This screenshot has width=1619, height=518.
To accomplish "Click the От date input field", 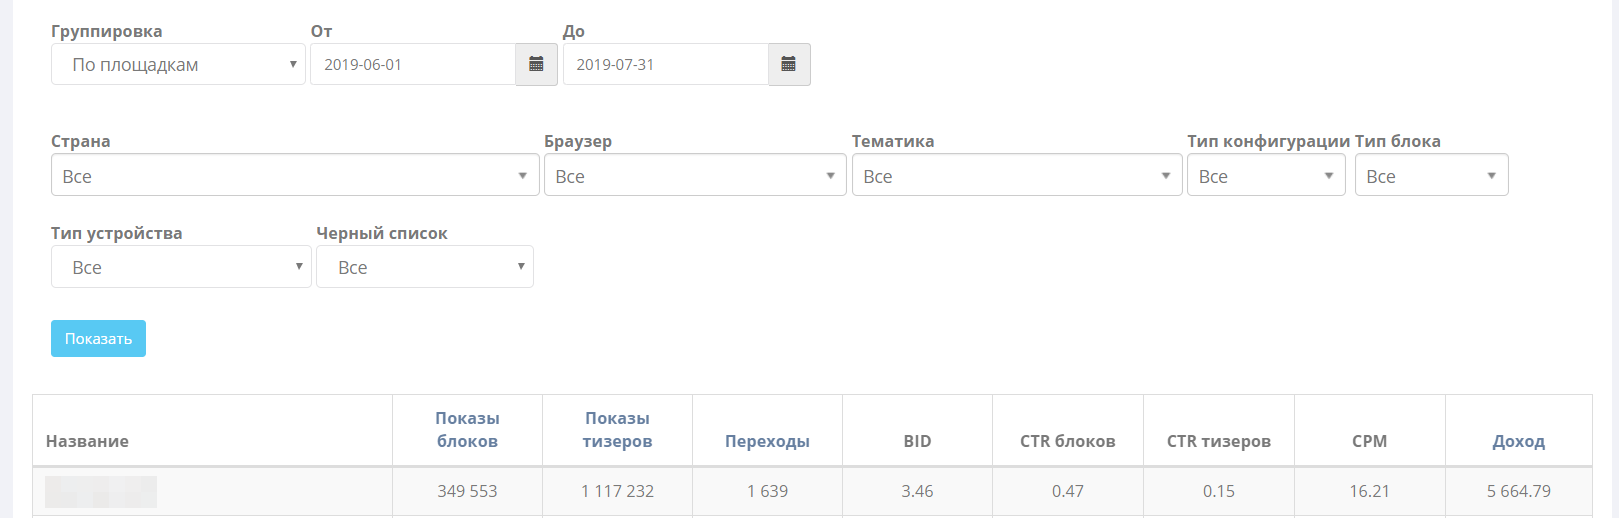I will pyautogui.click(x=412, y=65).
